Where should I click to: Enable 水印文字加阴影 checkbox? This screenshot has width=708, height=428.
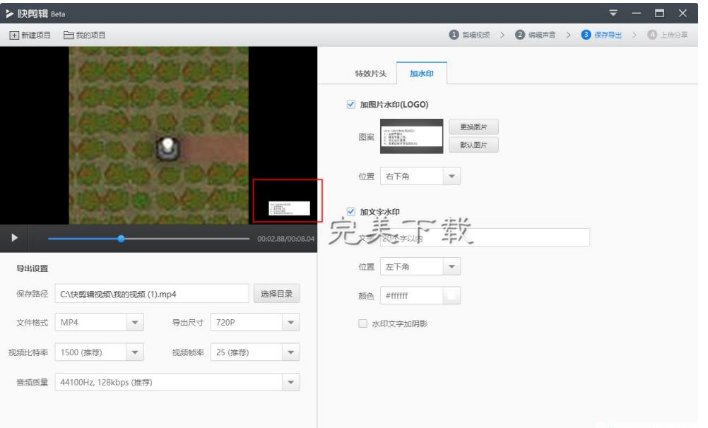[363, 324]
